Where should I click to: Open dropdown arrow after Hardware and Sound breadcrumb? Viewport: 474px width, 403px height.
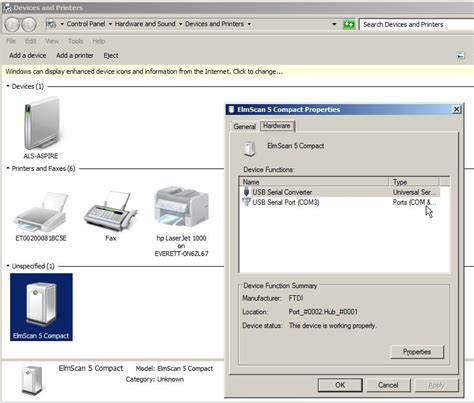click(x=180, y=24)
